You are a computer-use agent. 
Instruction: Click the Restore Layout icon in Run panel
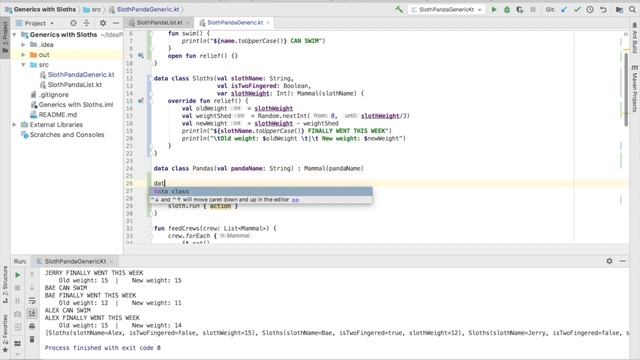(18, 344)
